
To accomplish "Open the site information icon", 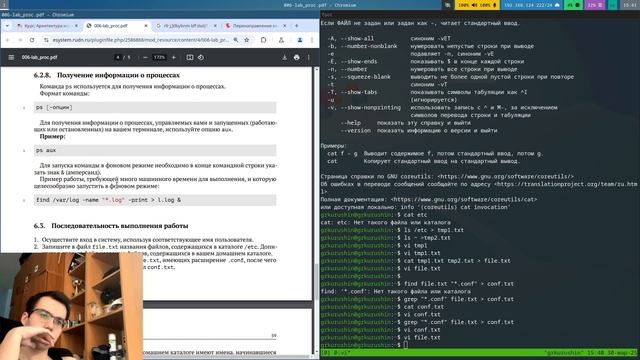I will [x=46, y=40].
